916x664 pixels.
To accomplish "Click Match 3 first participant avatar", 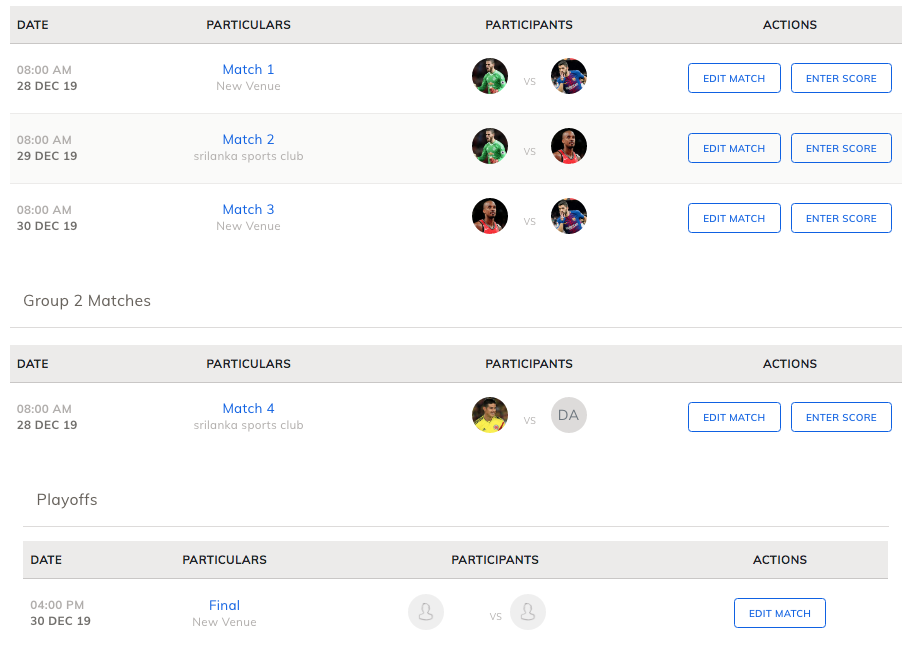I will click(x=490, y=217).
